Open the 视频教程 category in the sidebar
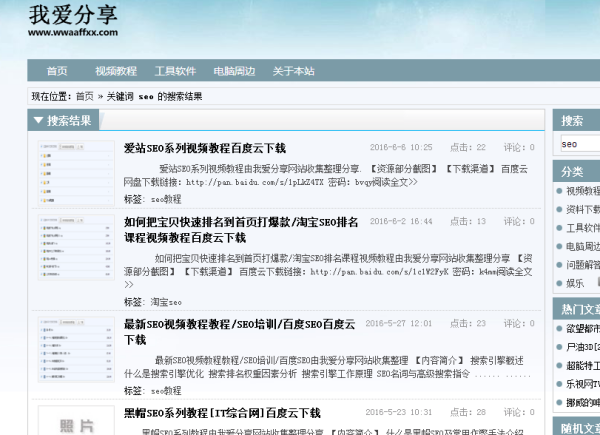The image size is (600, 435). 583,191
